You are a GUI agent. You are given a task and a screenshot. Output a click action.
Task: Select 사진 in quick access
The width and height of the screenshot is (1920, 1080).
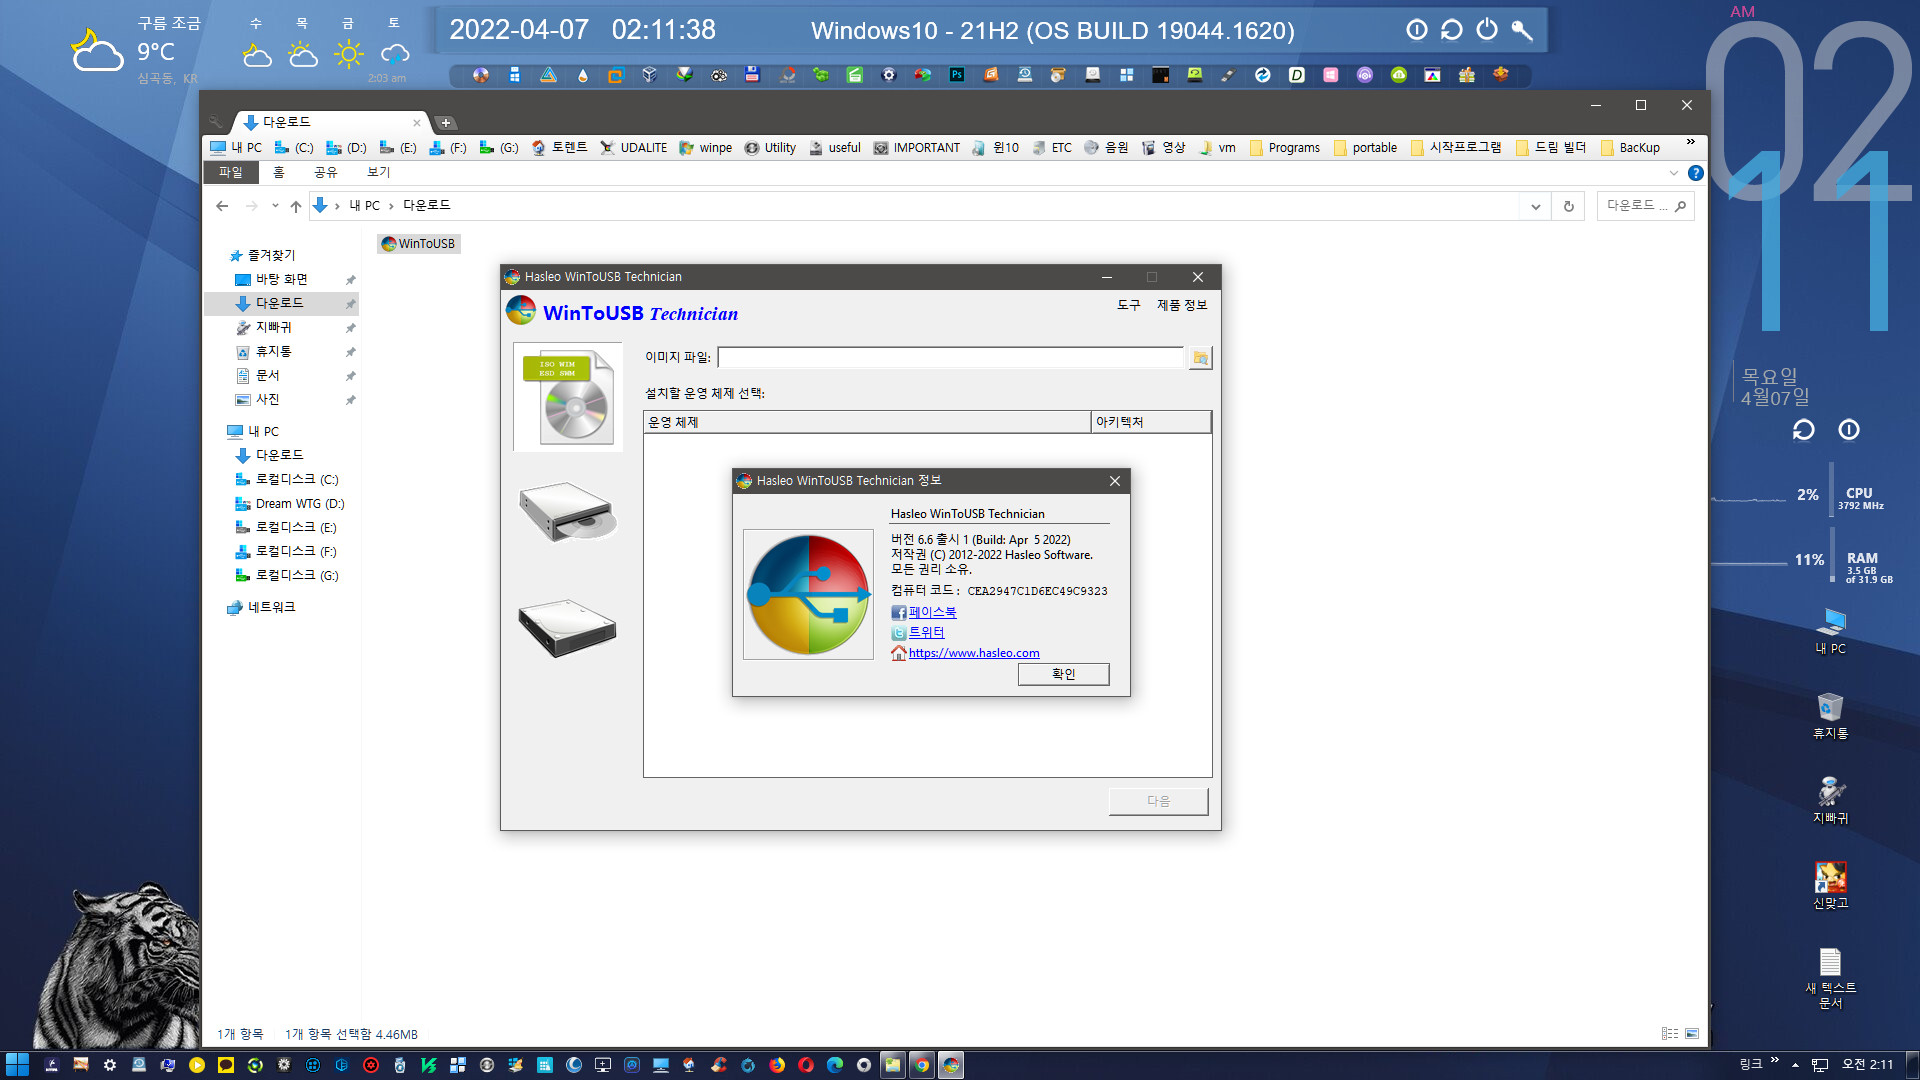point(268,400)
